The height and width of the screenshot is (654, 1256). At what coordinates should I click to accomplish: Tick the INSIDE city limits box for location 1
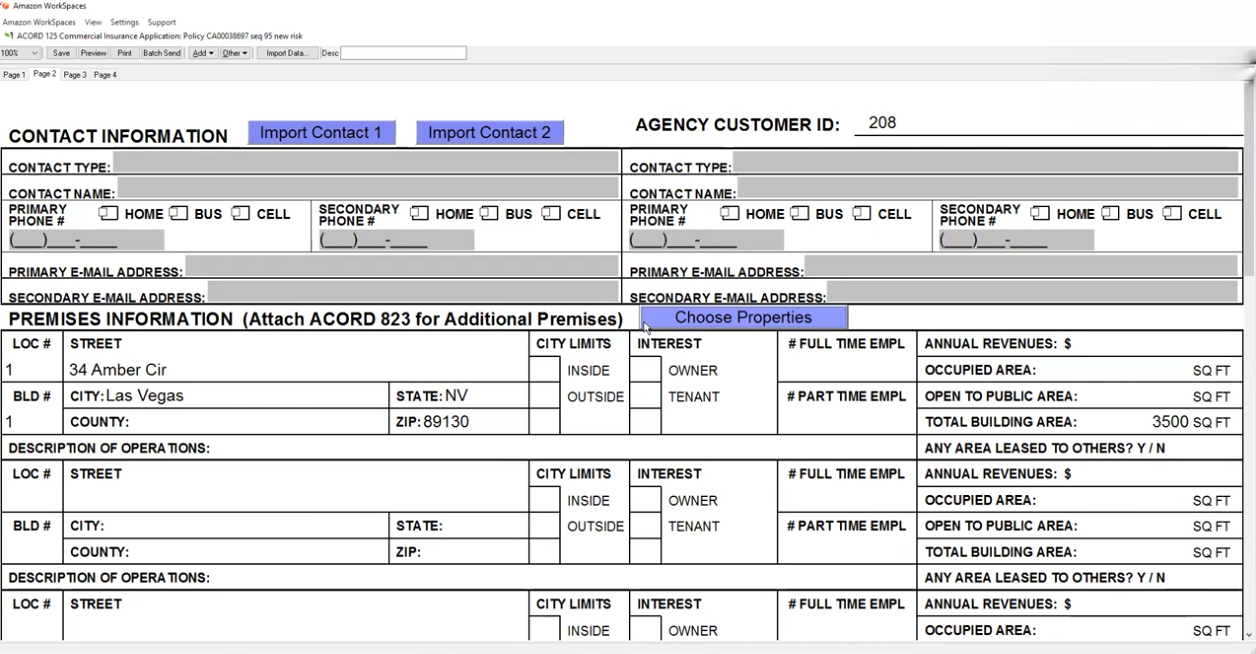(x=545, y=370)
